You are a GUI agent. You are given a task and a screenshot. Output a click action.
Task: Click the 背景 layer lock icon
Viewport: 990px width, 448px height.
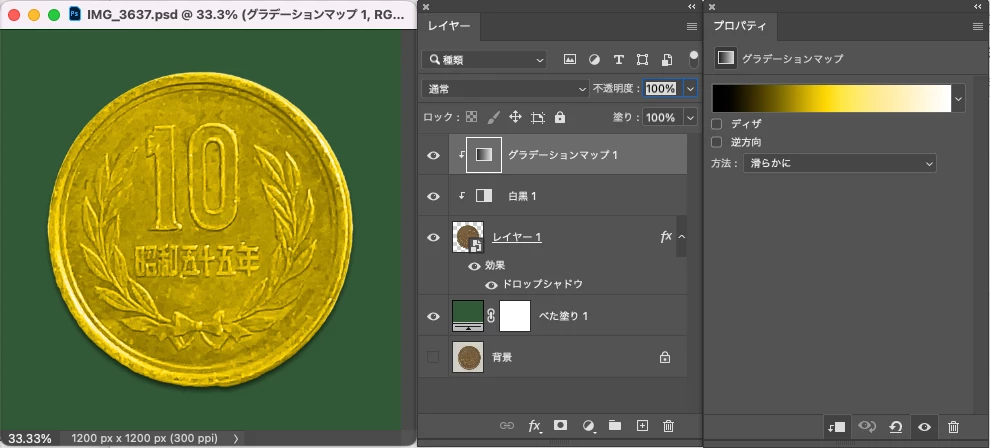pos(664,358)
